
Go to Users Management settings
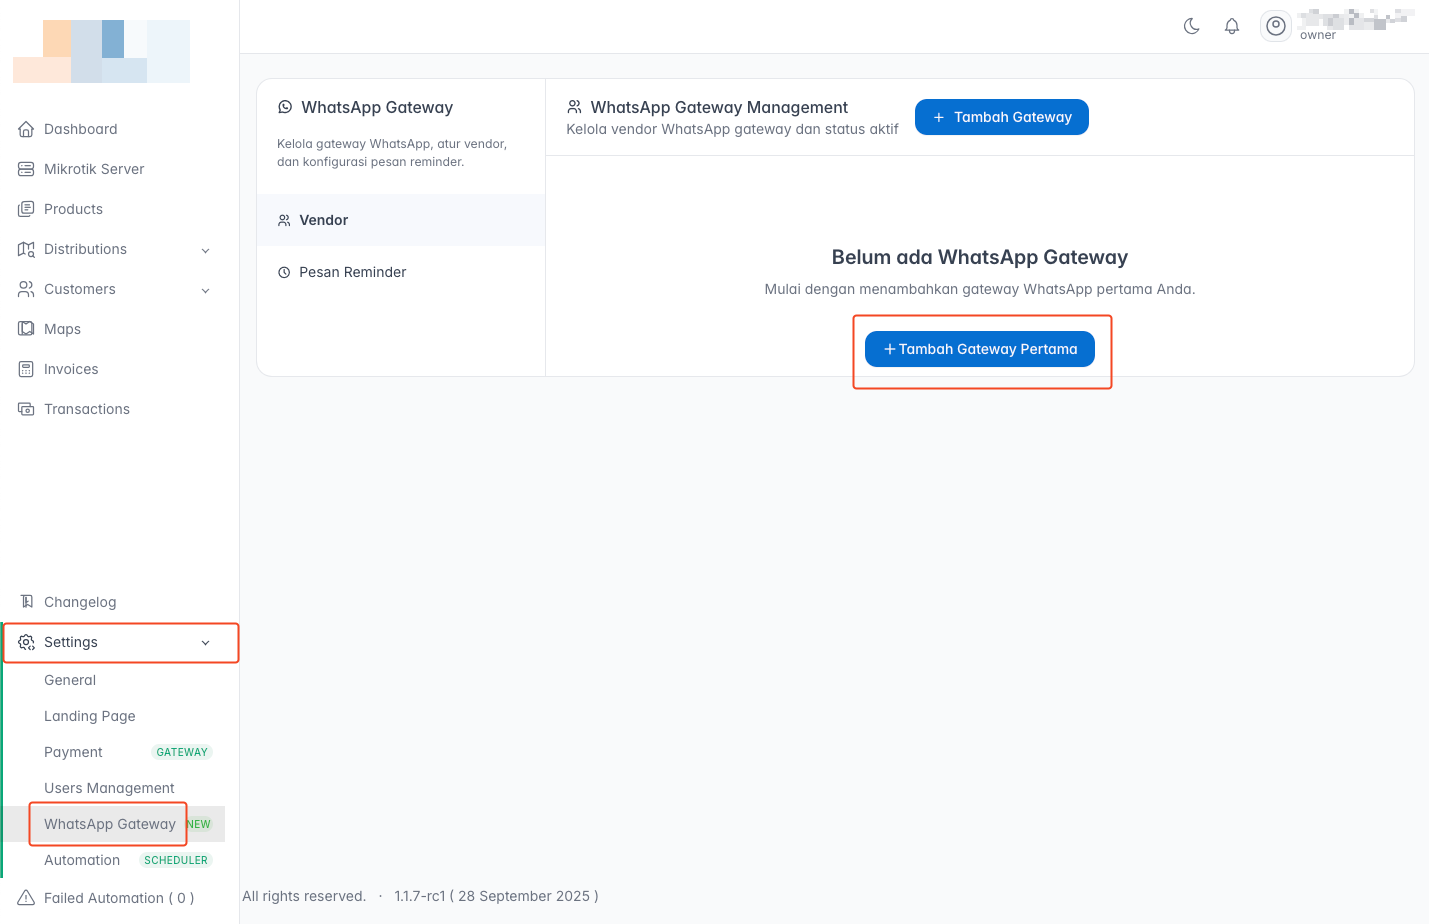click(109, 788)
